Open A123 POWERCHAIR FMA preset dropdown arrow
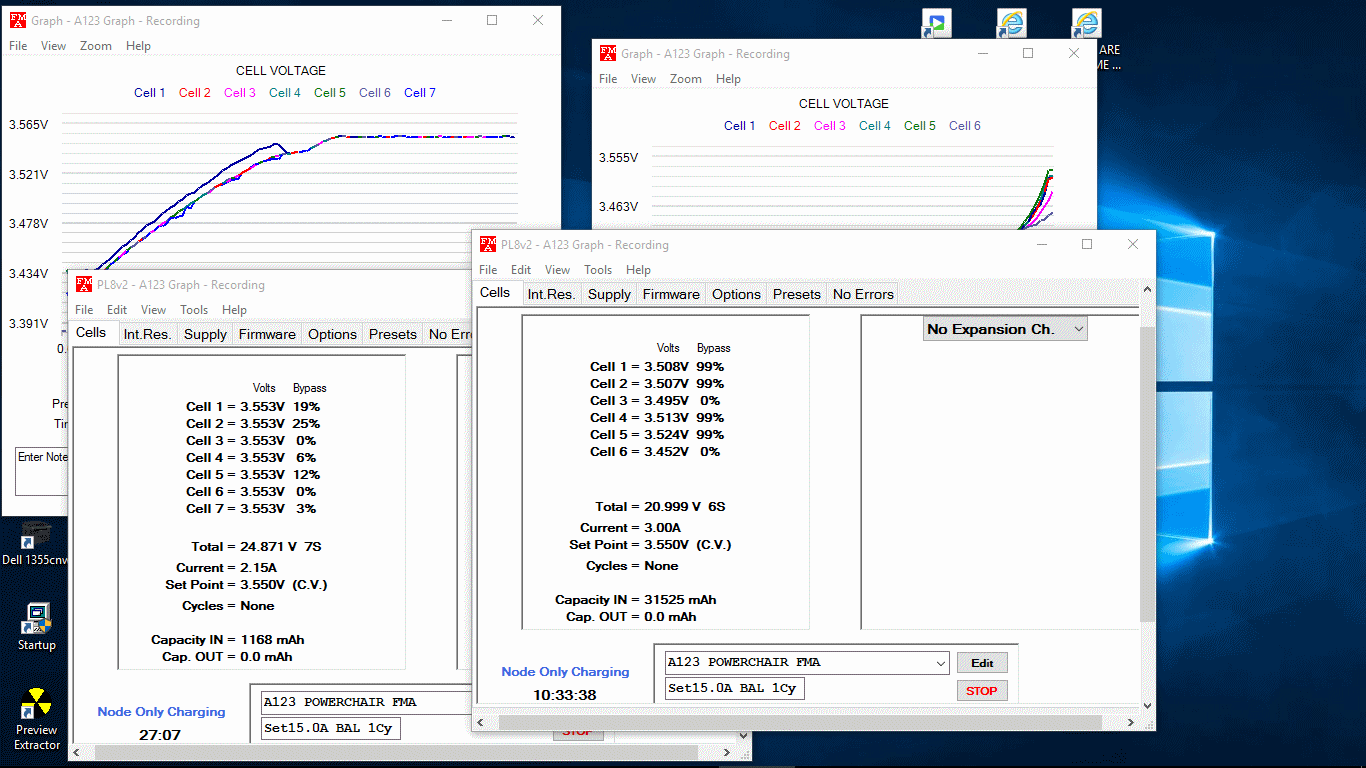 [940, 663]
